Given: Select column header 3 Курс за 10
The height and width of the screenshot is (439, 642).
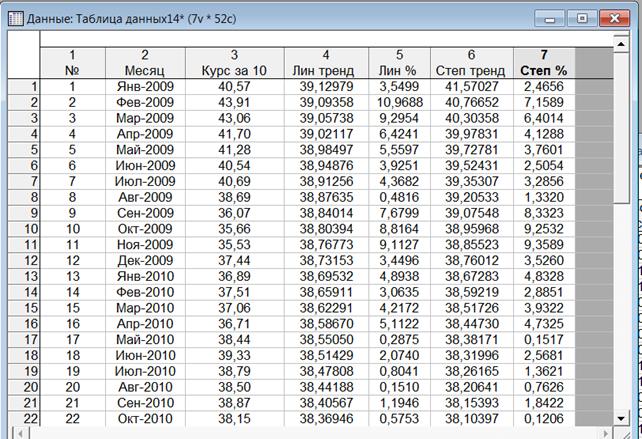Looking at the screenshot, I should (235, 63).
